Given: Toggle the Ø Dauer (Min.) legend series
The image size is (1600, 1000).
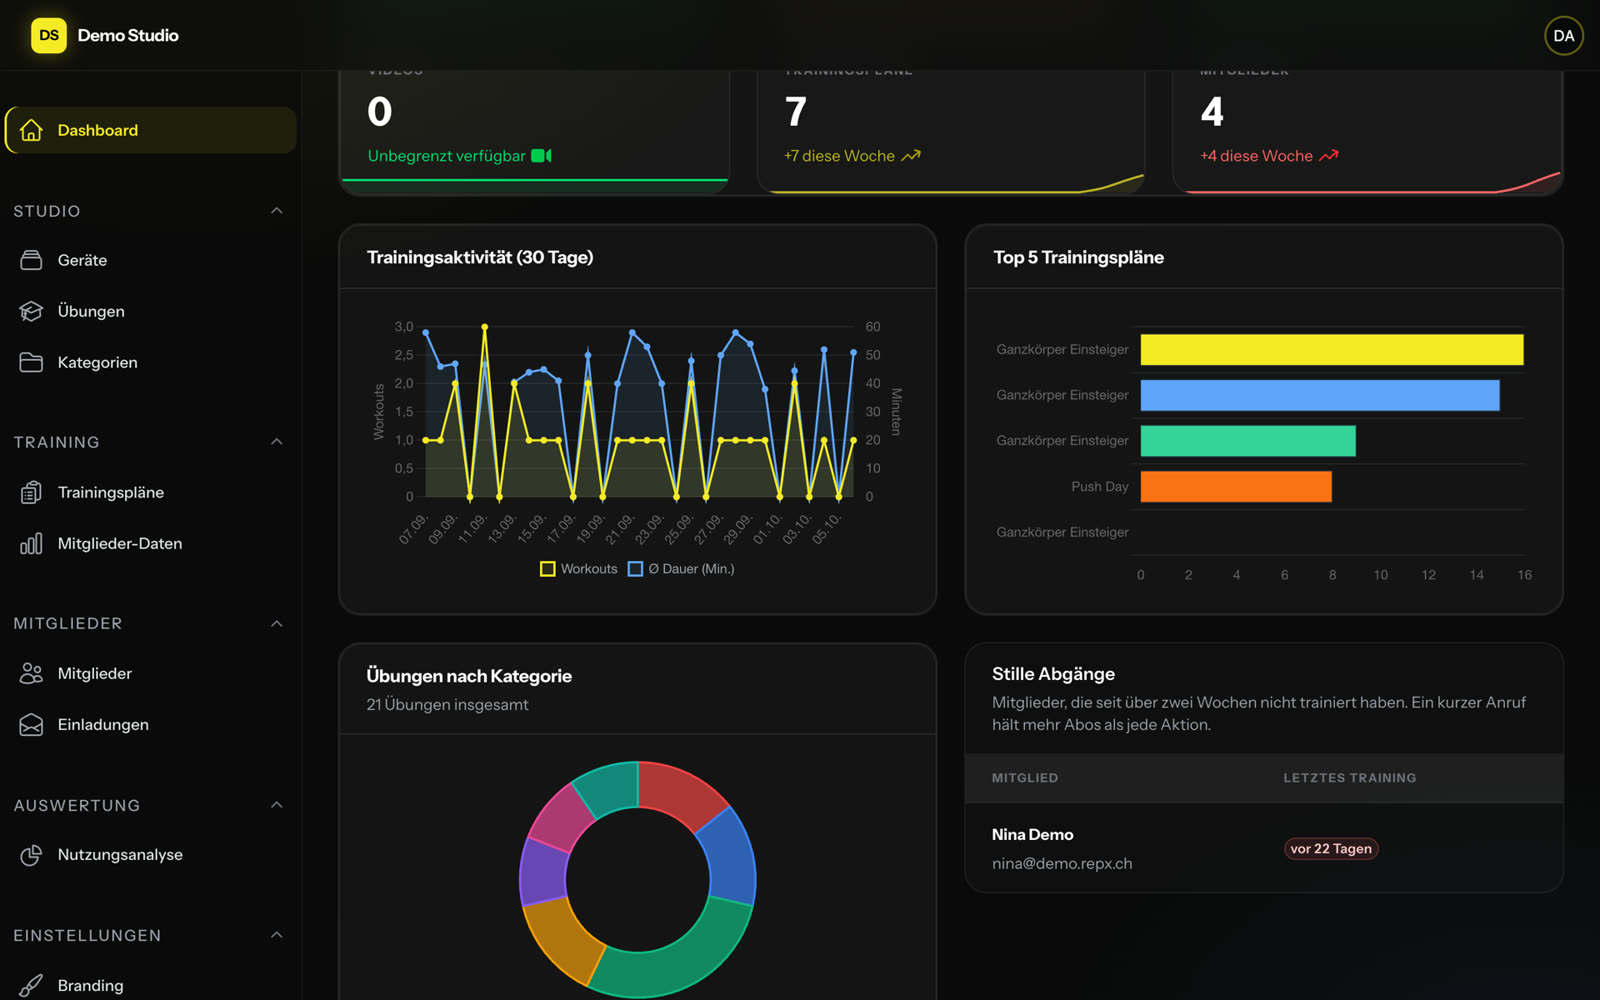Looking at the screenshot, I should point(681,569).
